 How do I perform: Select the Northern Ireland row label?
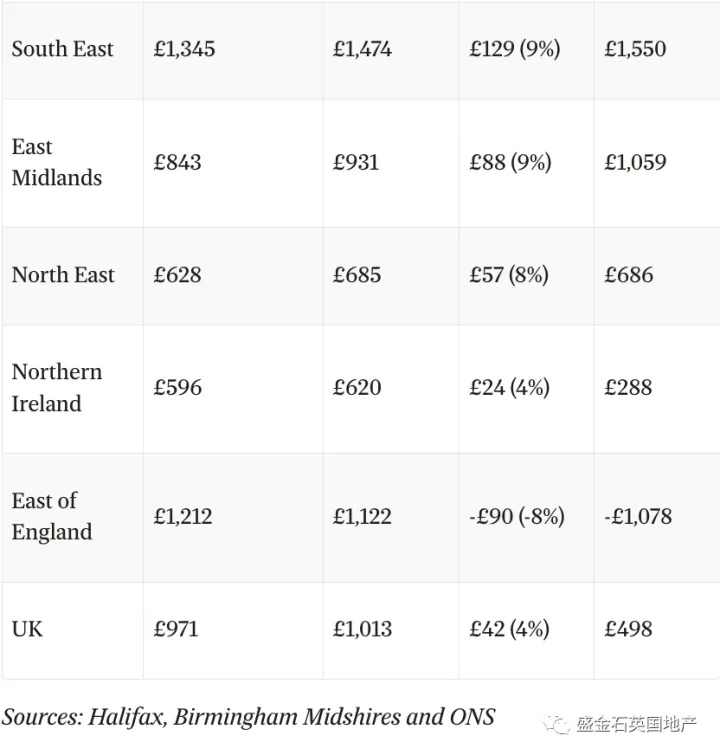57,388
